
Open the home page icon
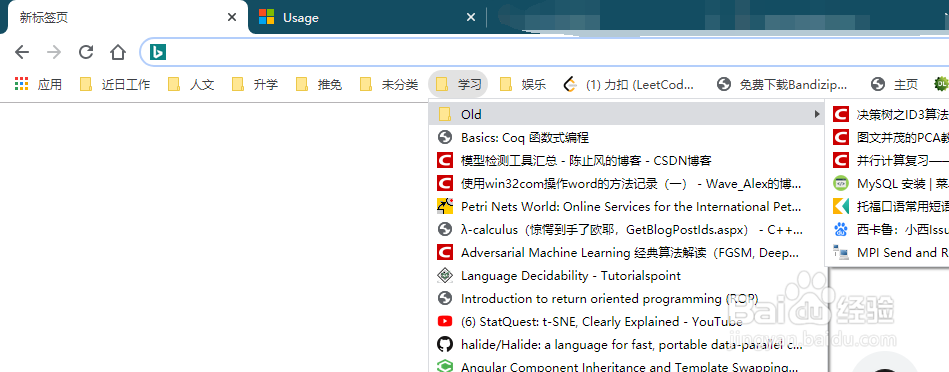[117, 52]
